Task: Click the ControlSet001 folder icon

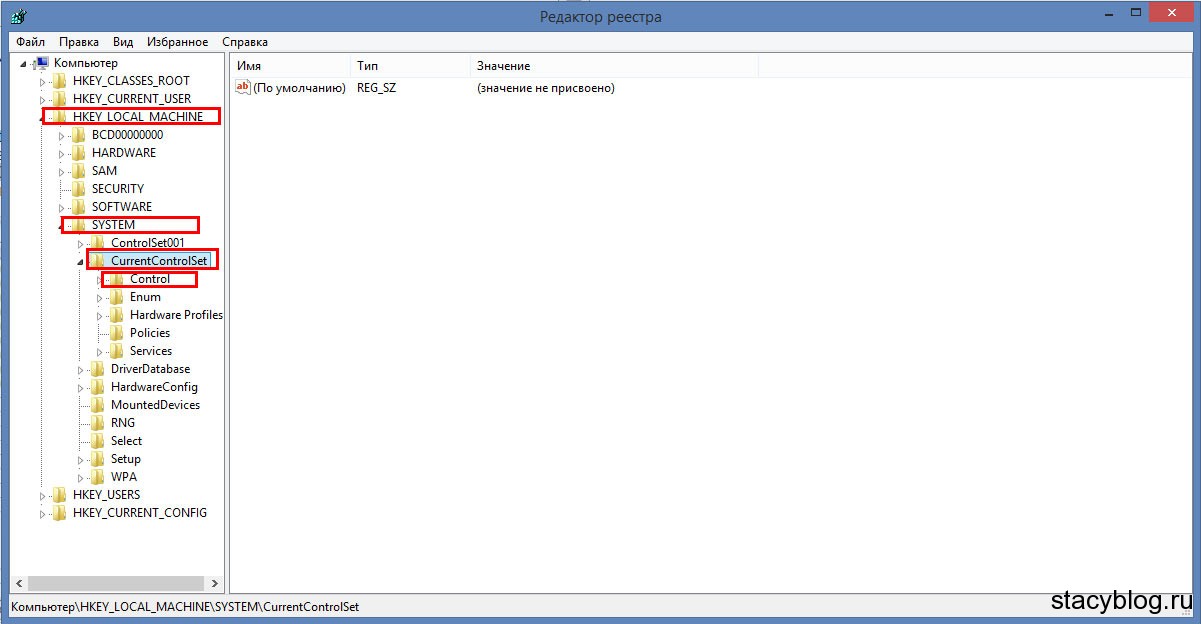Action: pyautogui.click(x=98, y=243)
